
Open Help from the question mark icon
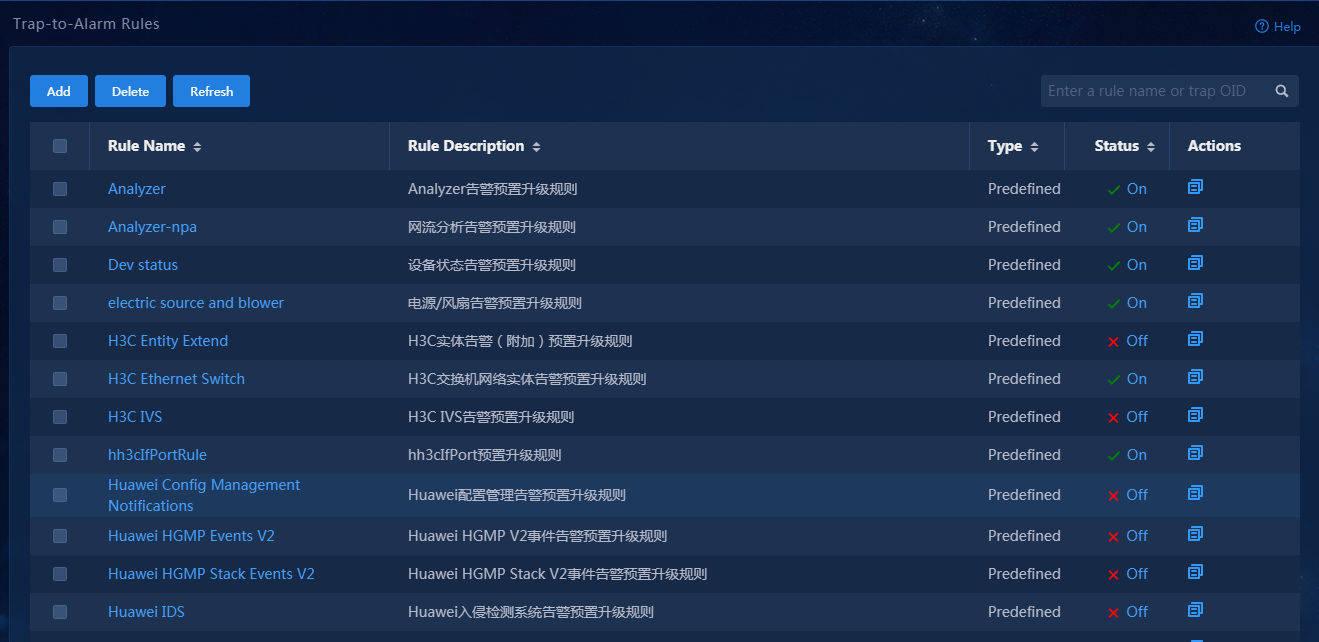[1262, 27]
